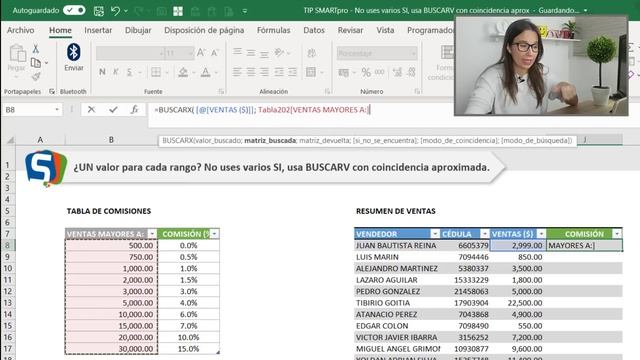Click the Align Middle icon
This screenshot has width=640, height=360.
point(251,53)
